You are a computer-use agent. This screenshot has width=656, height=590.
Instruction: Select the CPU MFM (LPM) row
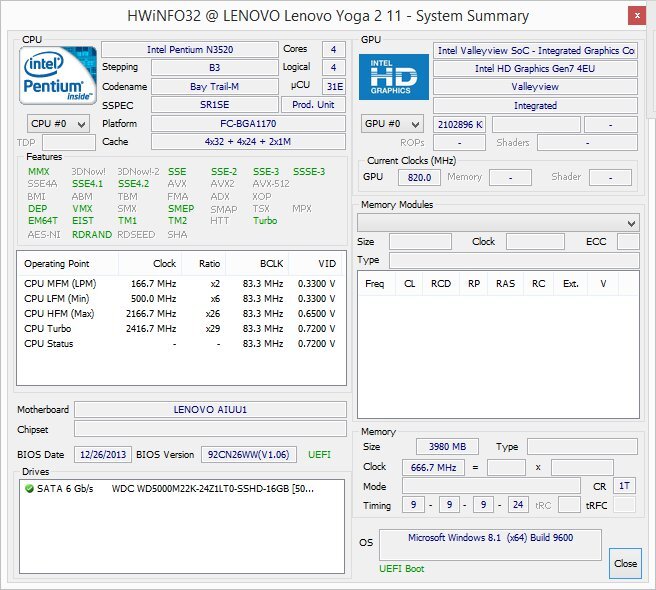(181, 284)
